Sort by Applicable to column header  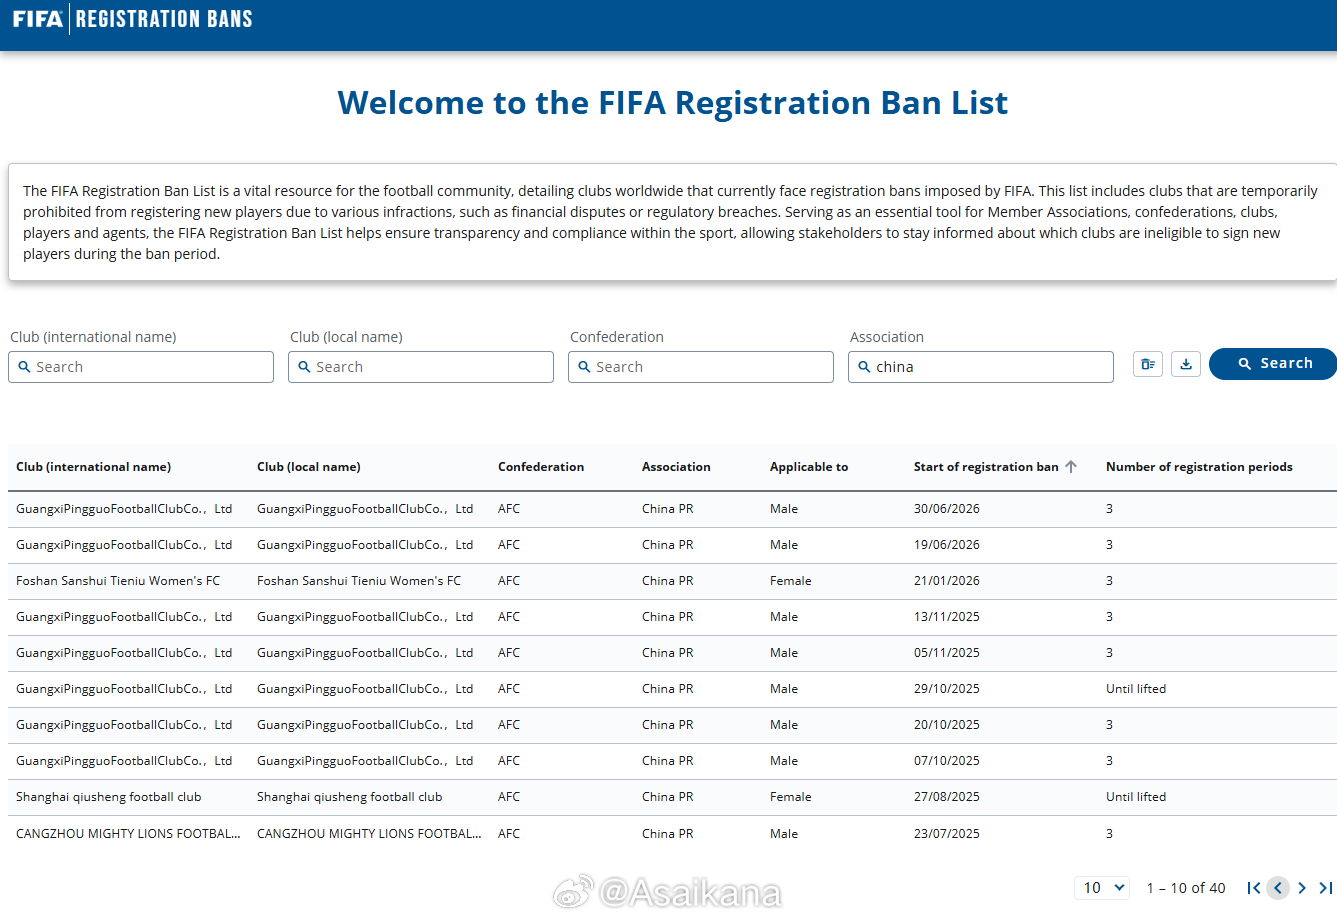pyautogui.click(x=809, y=467)
